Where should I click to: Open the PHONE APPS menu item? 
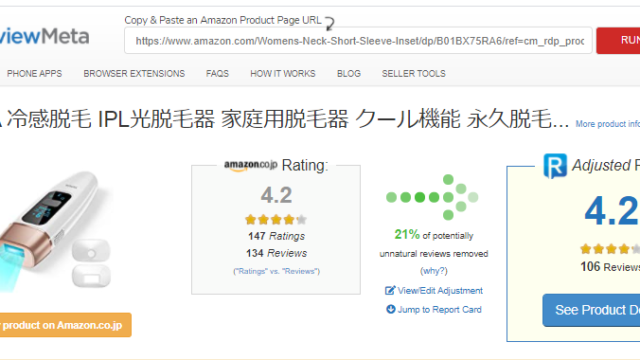pos(34,73)
